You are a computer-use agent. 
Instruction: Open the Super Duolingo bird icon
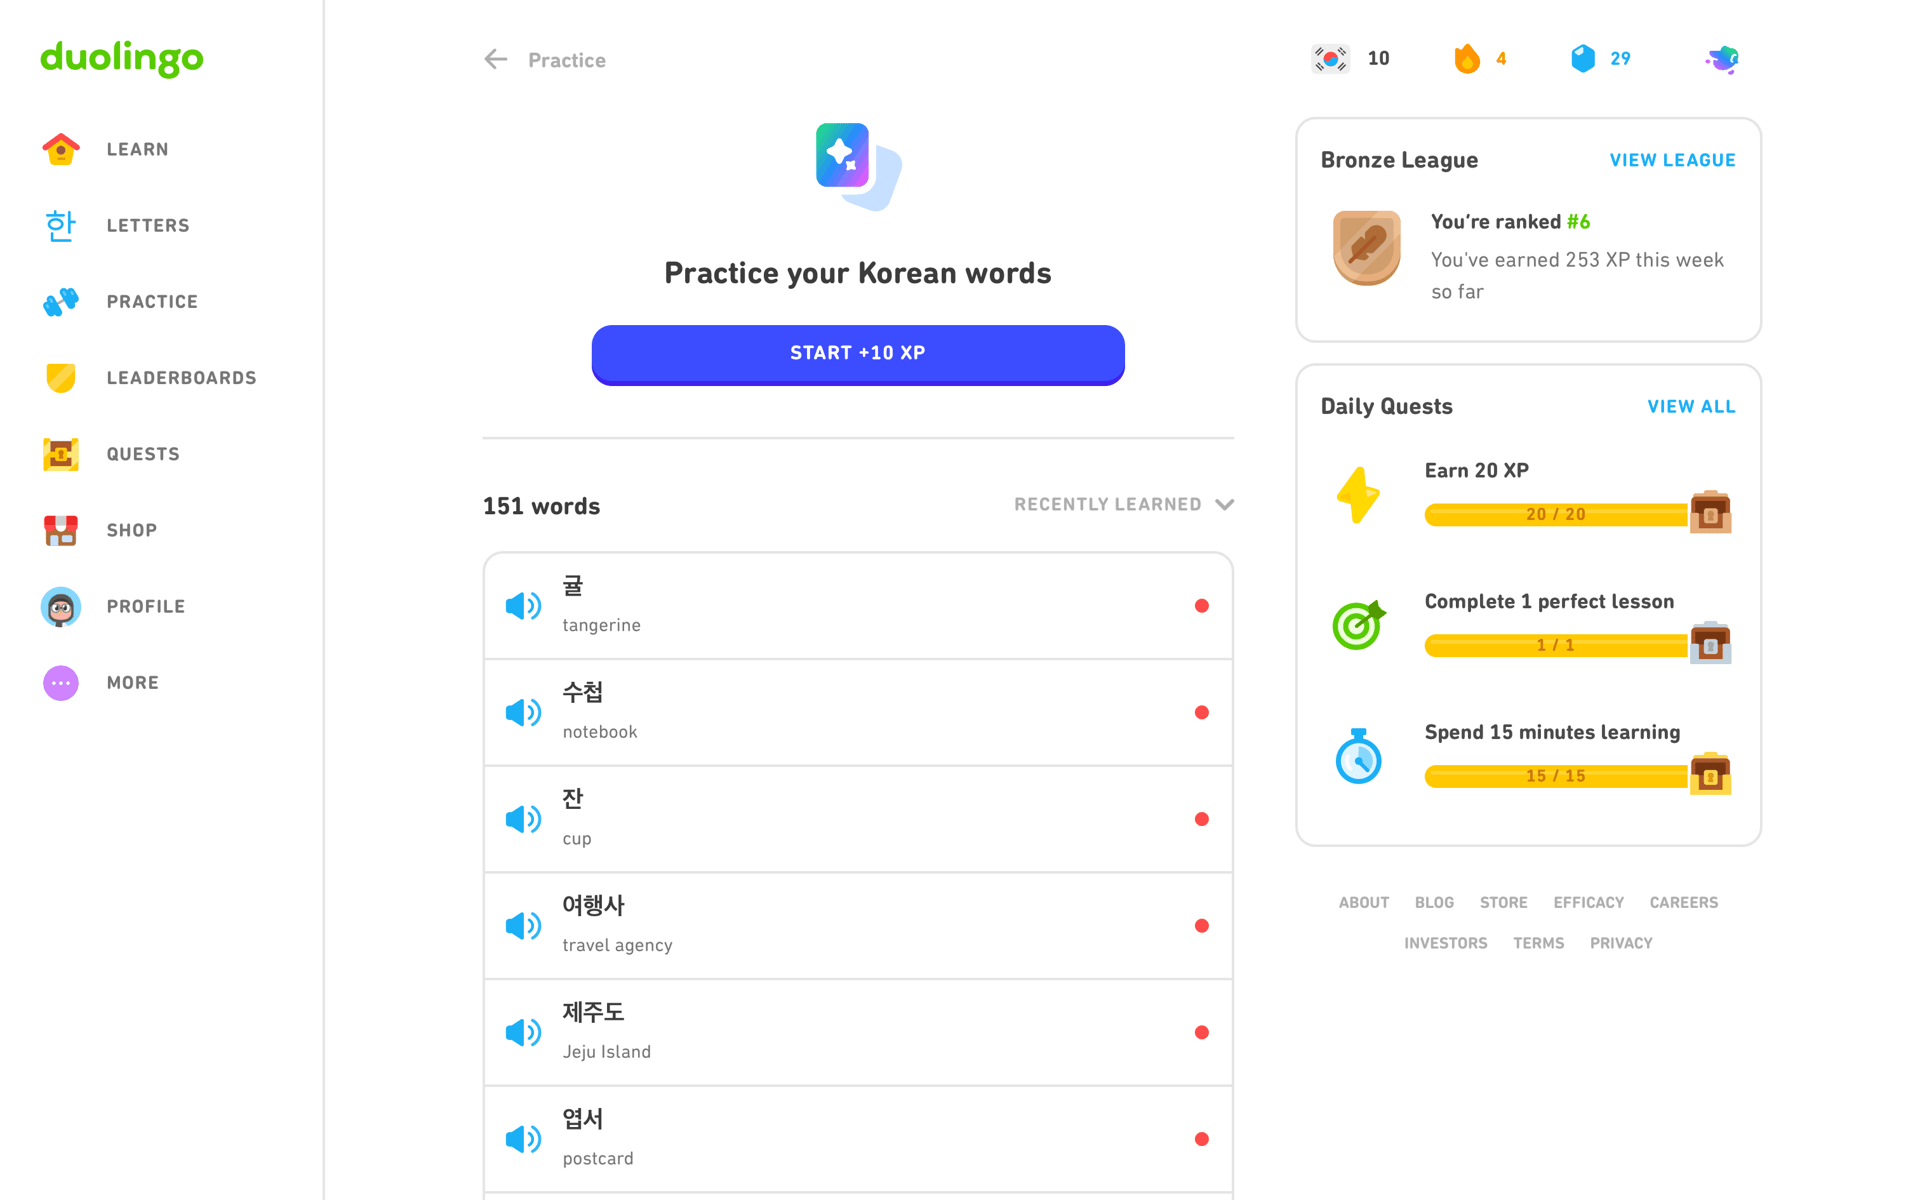click(x=1723, y=59)
